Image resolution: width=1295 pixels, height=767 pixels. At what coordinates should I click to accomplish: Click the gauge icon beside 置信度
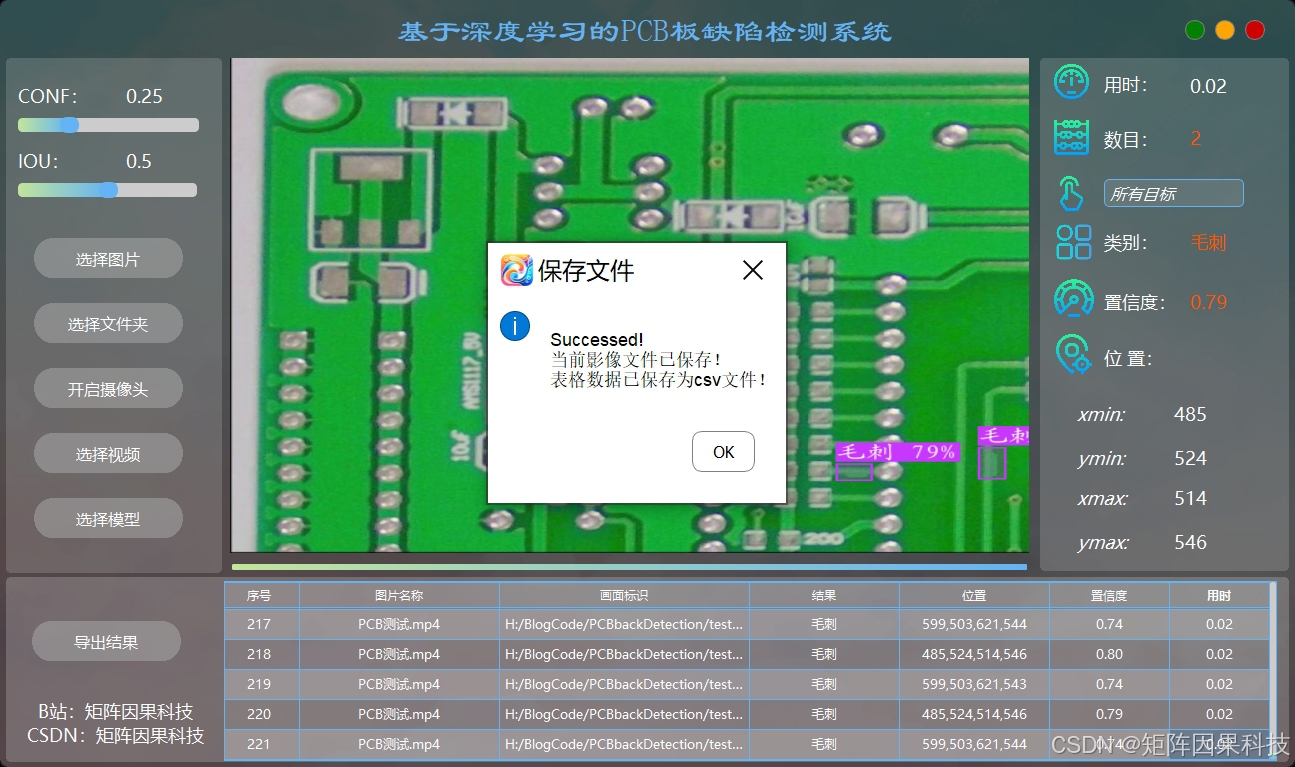[x=1073, y=299]
